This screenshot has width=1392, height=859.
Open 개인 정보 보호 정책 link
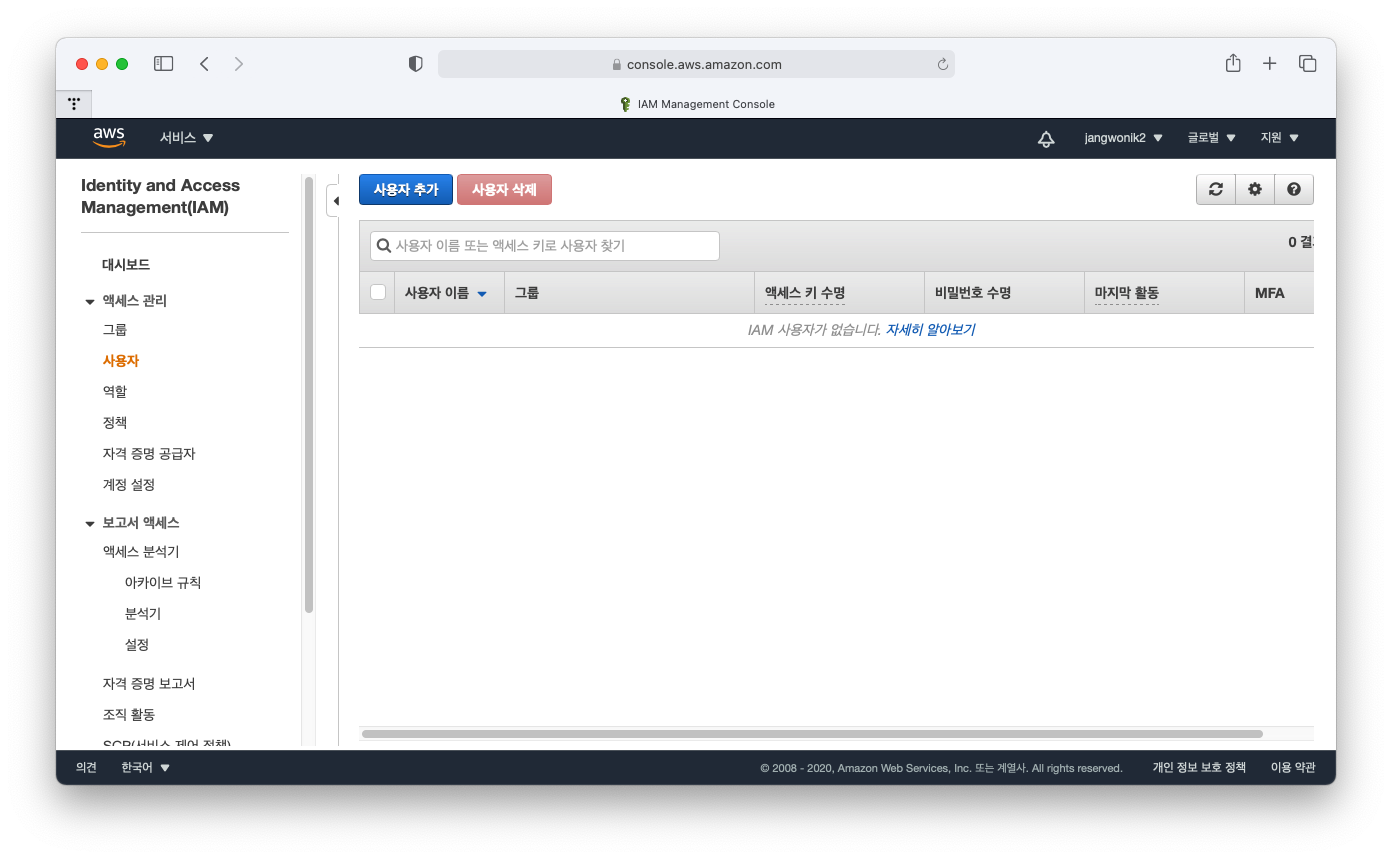click(x=1199, y=768)
